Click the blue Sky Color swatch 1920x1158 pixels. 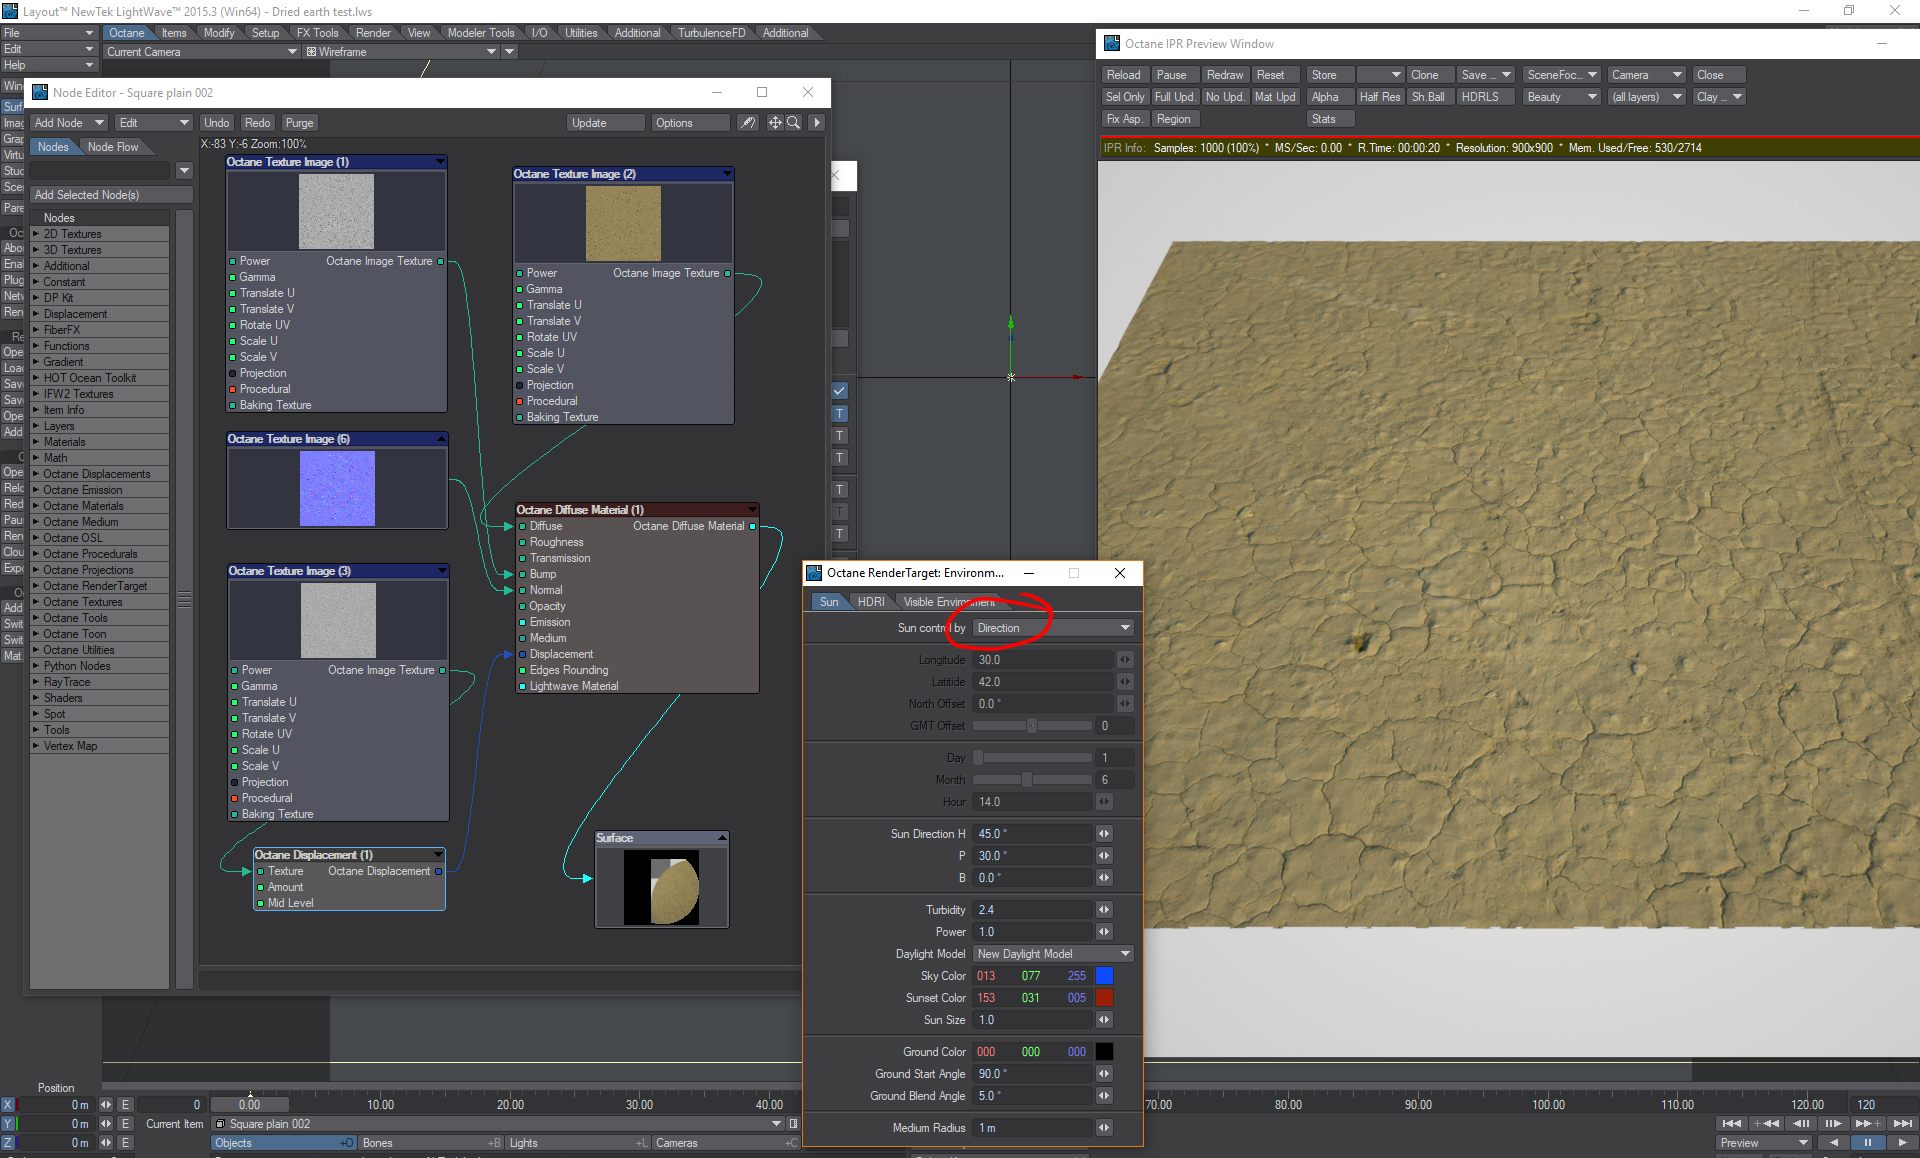pos(1104,976)
